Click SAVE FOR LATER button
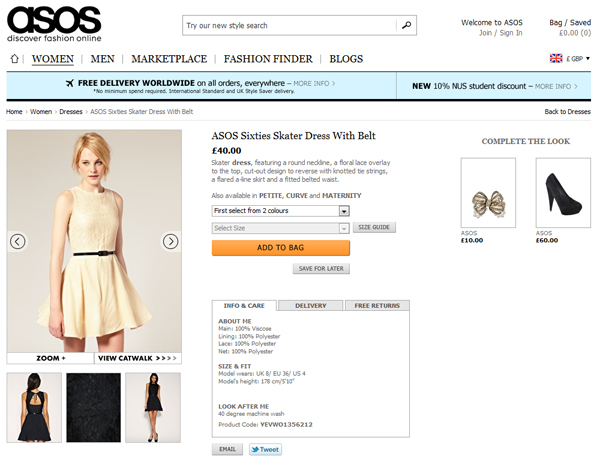The height and width of the screenshot is (462, 600). [321, 269]
